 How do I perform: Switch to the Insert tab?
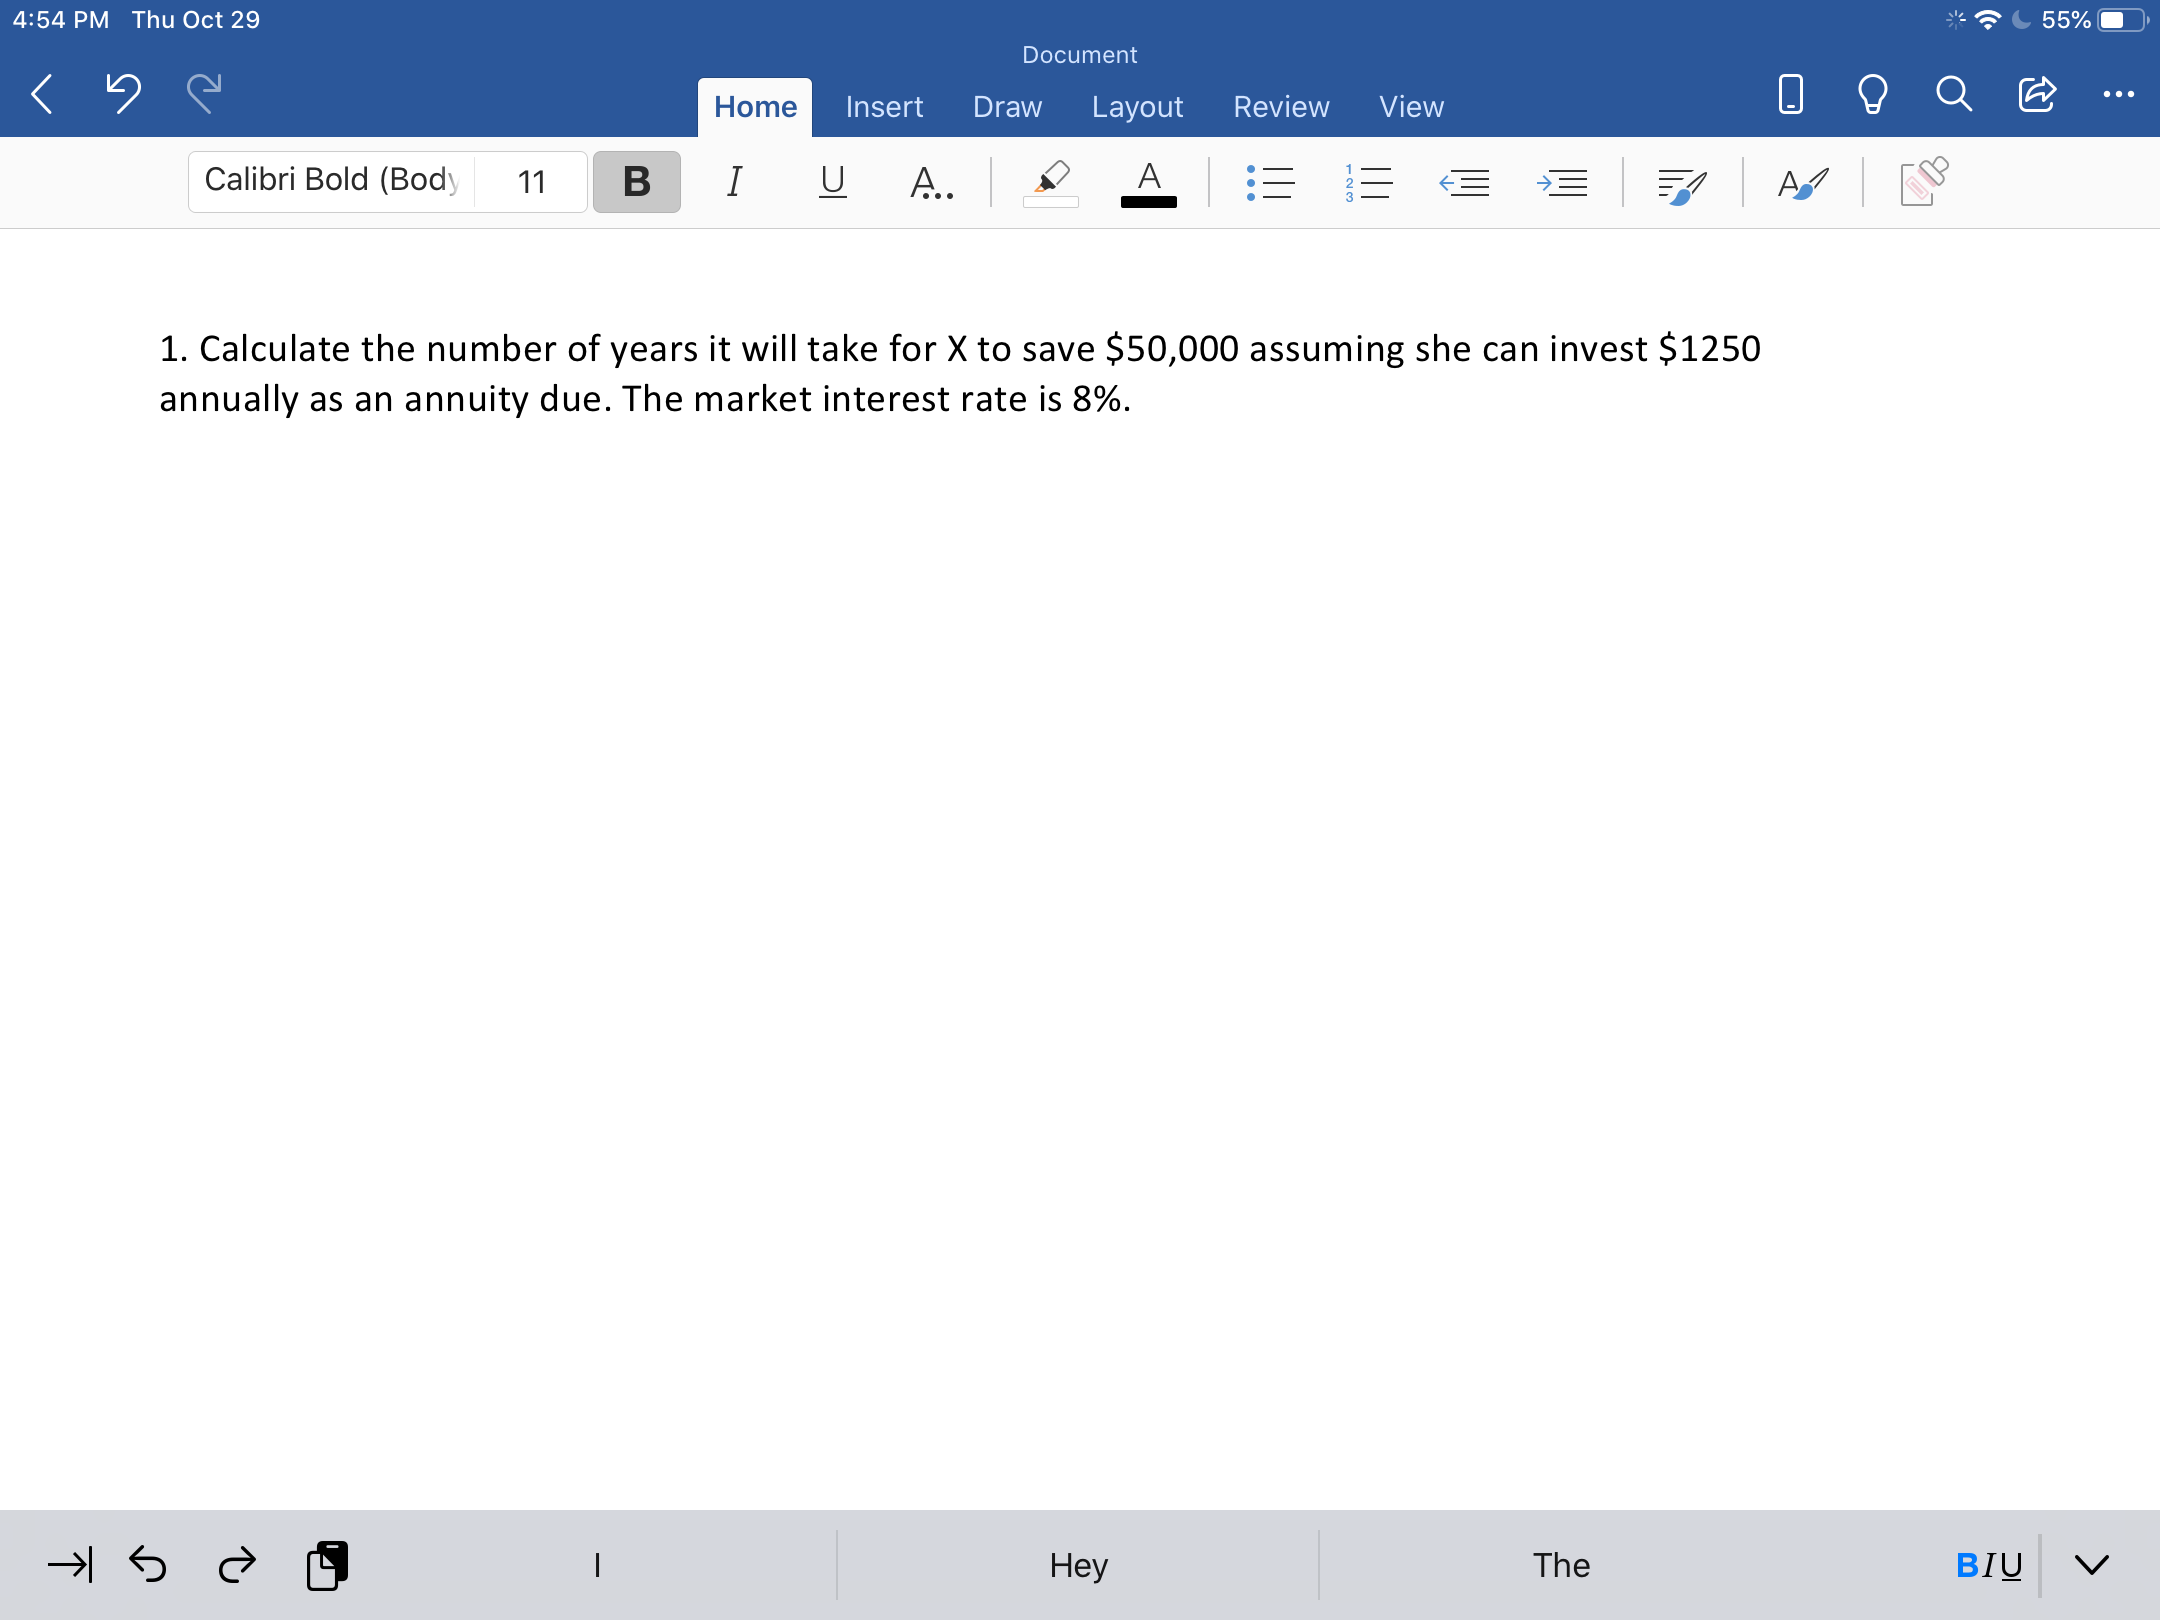(x=884, y=107)
